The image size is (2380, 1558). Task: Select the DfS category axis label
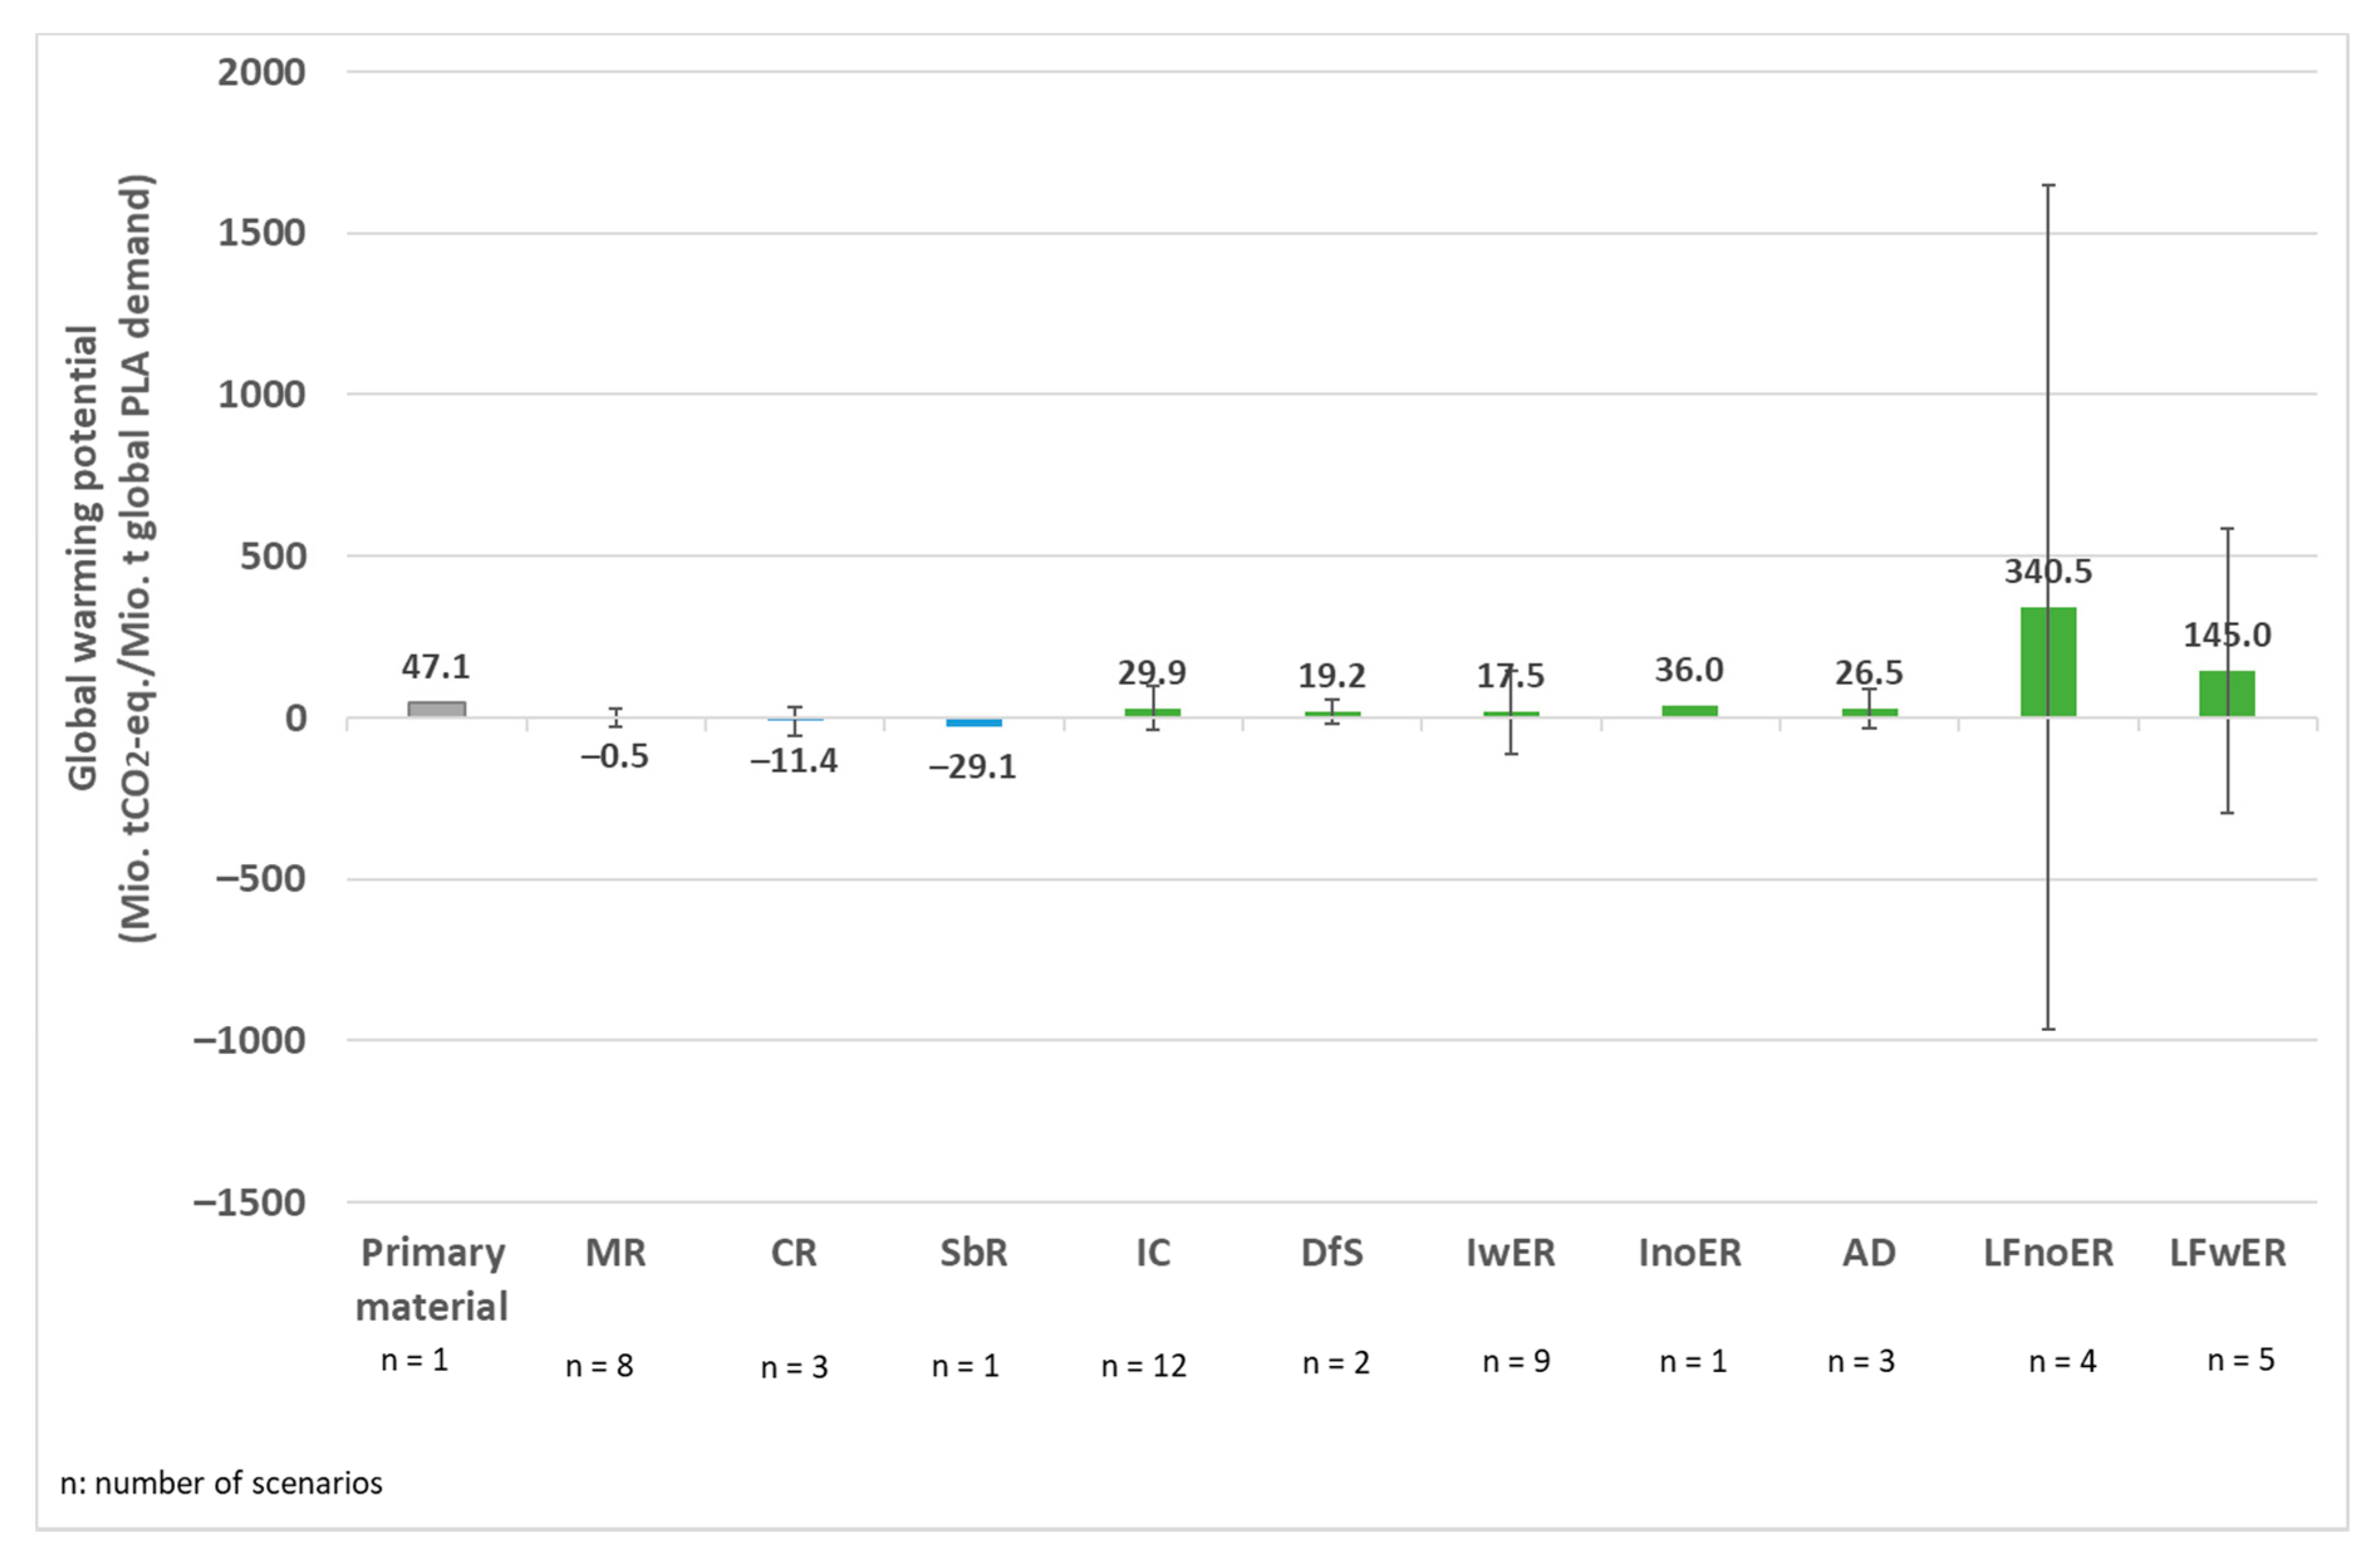(1332, 1253)
